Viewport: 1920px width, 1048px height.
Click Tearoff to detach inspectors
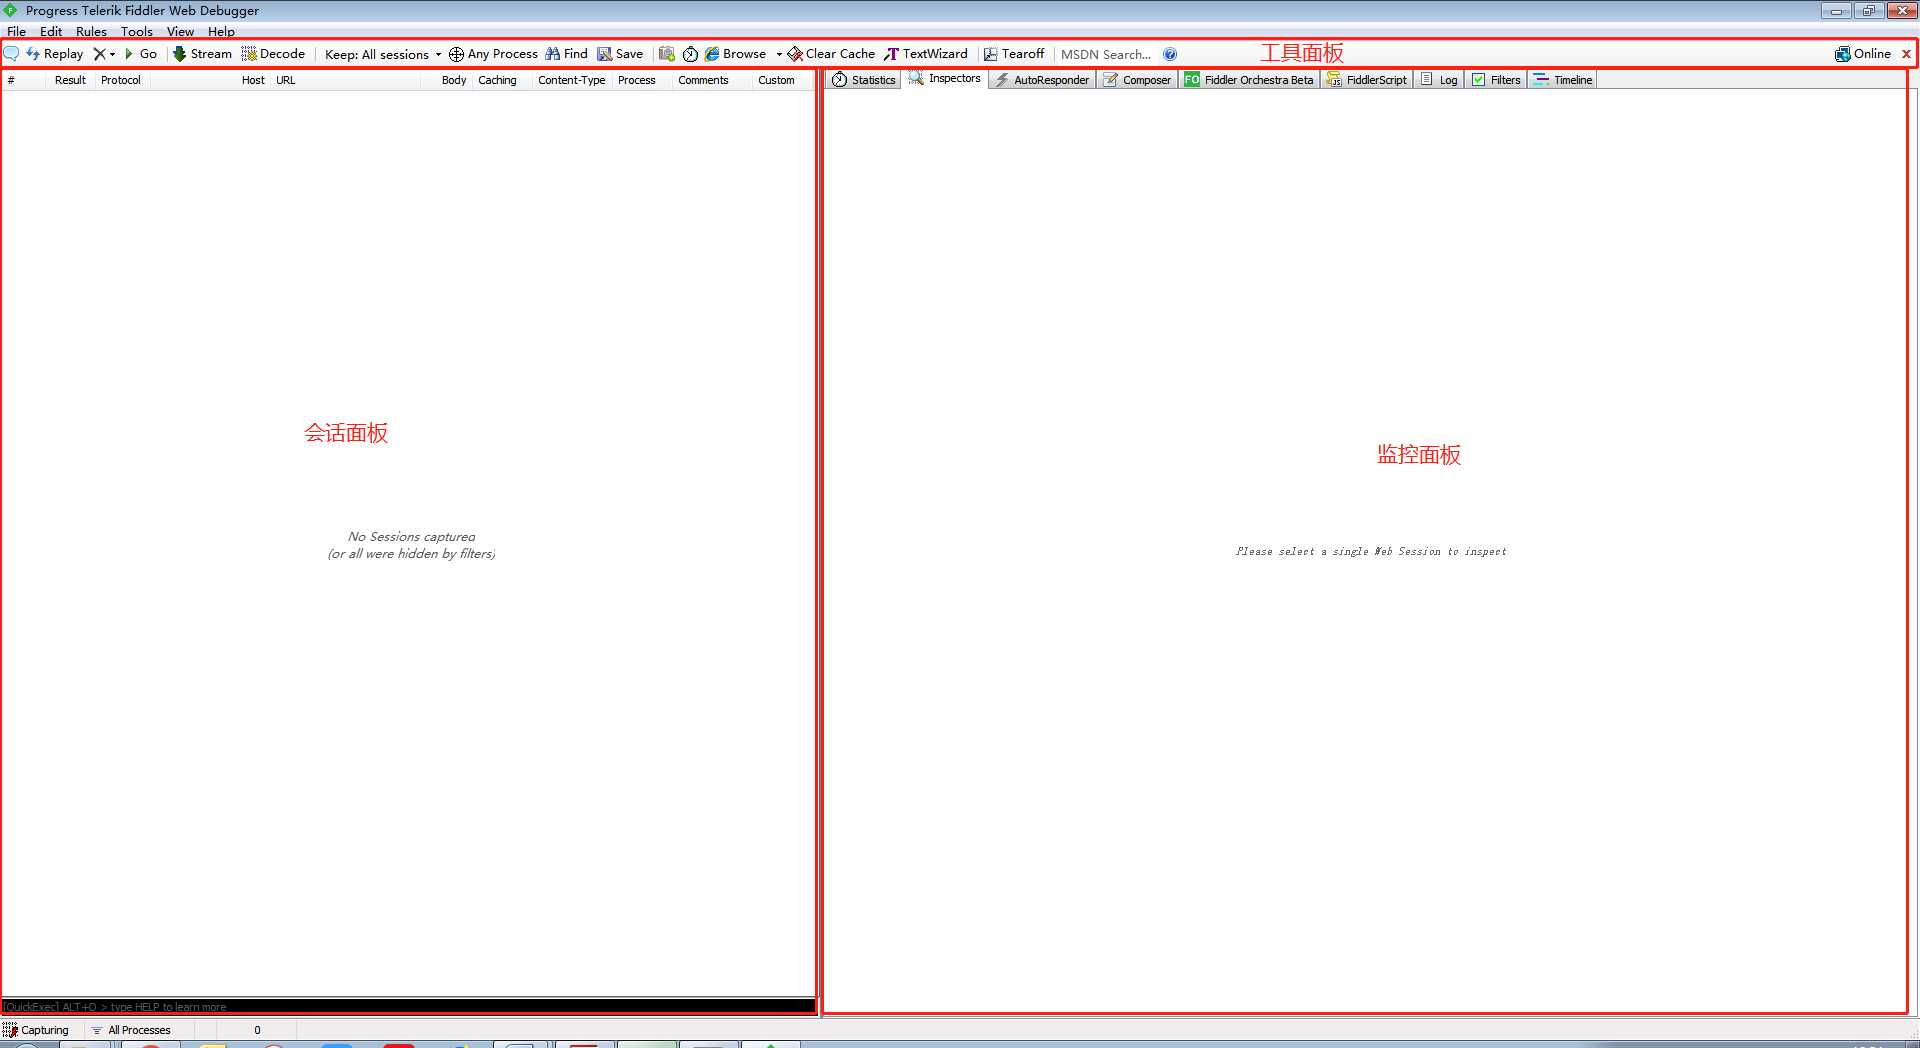pyautogui.click(x=1014, y=54)
